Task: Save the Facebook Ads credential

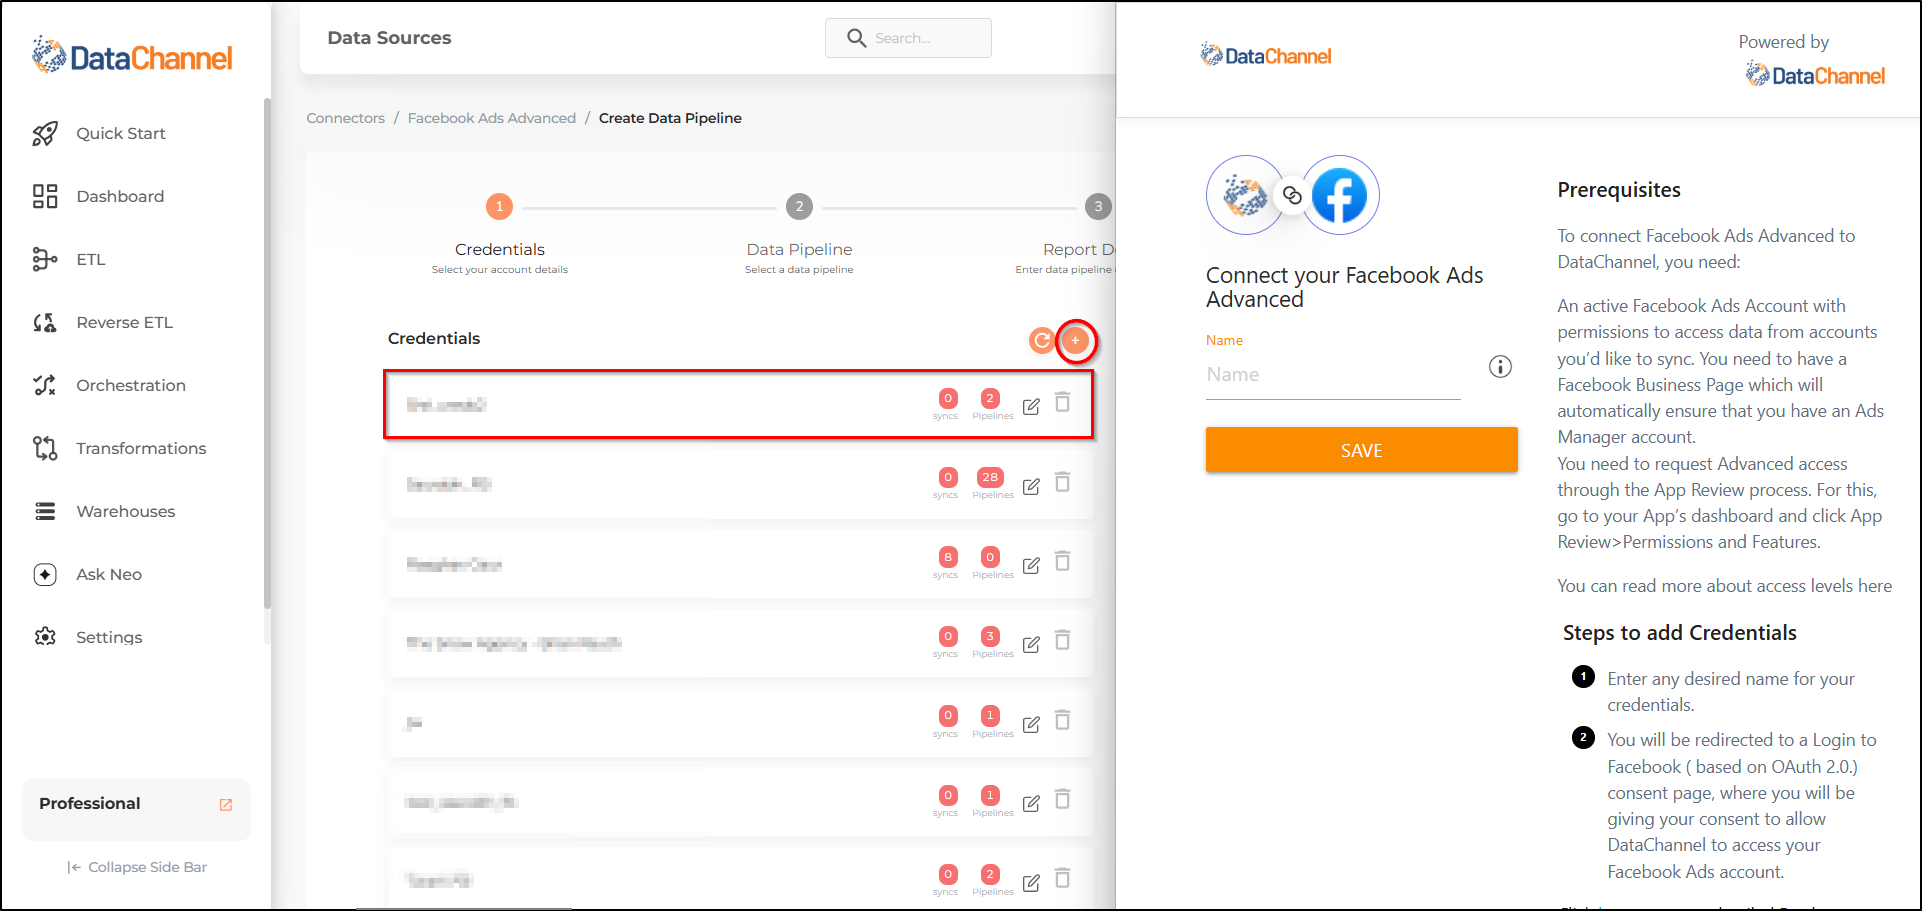Action: coord(1361,450)
